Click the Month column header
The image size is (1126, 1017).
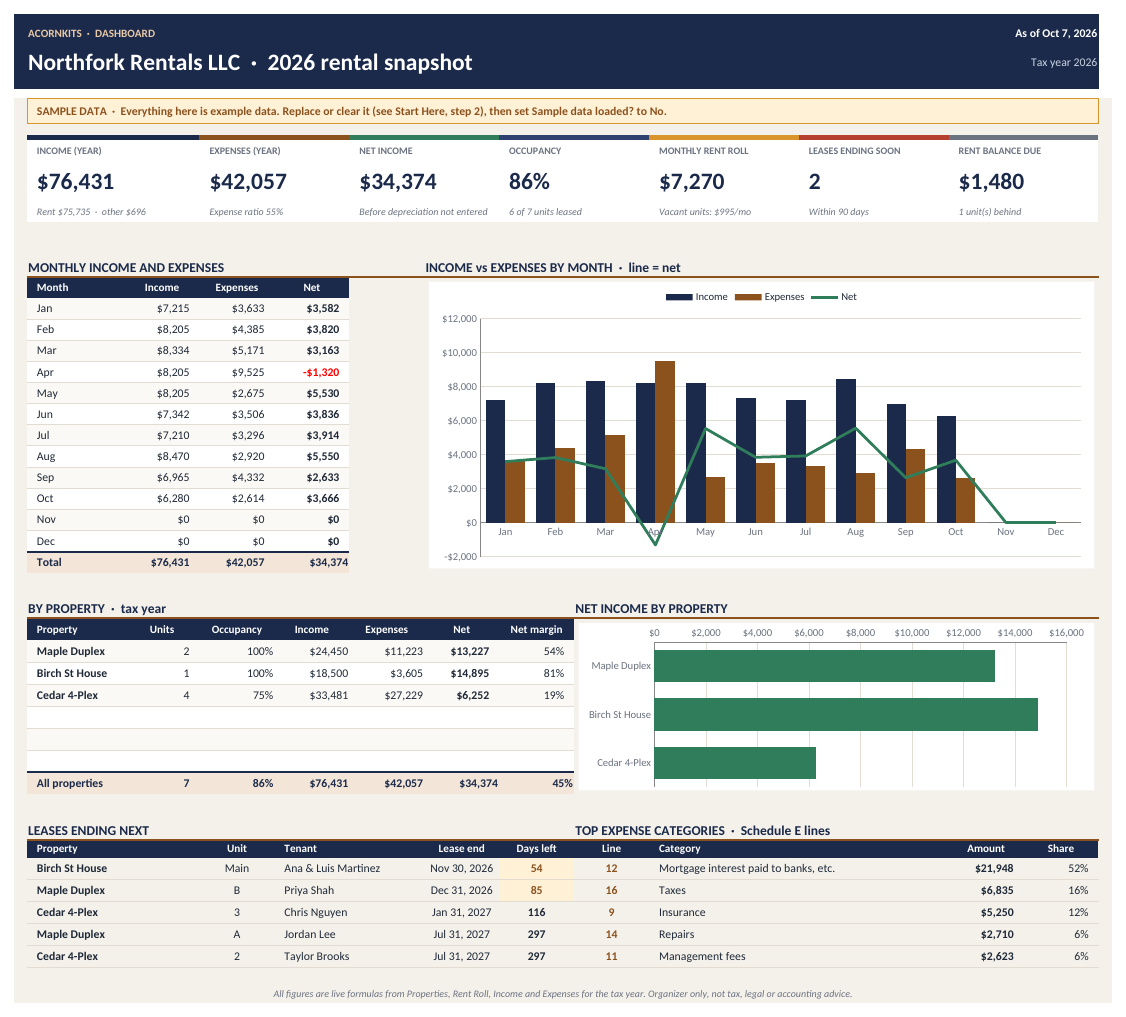(52, 287)
